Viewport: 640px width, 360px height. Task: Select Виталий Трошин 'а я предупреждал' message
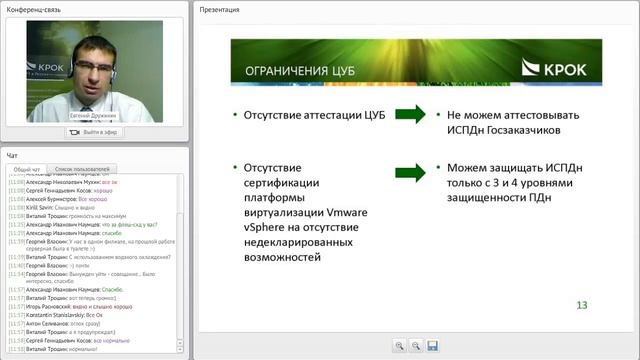point(62,333)
